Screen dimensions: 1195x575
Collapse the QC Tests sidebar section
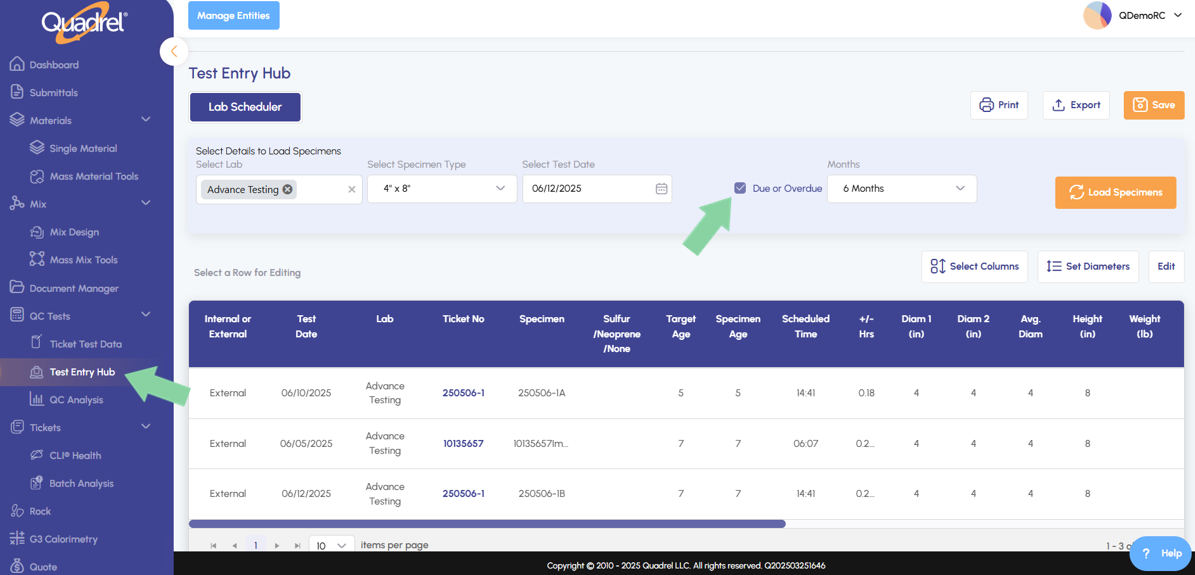146,315
